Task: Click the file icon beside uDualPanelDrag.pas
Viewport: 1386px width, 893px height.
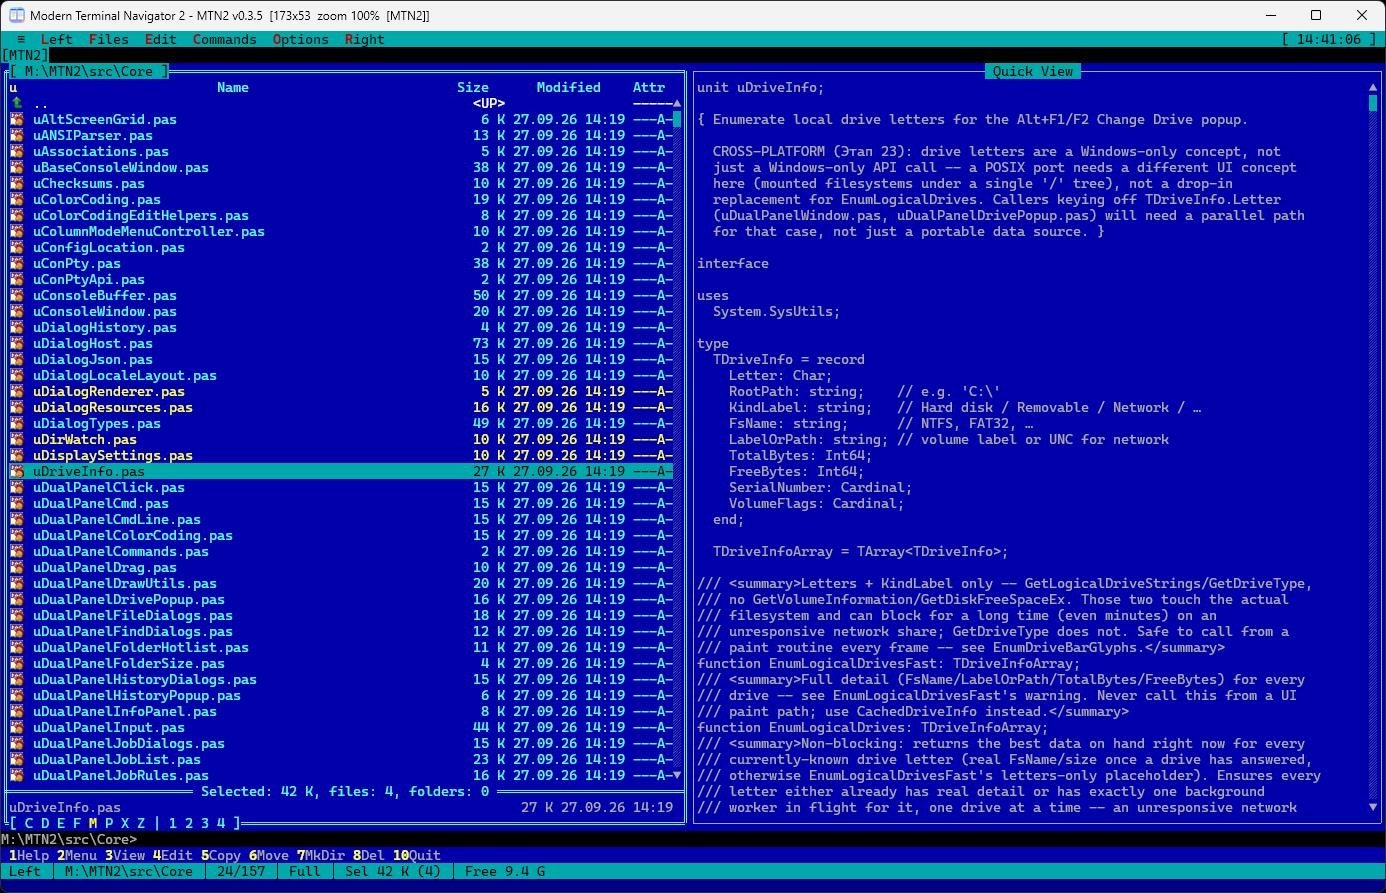Action: (17, 567)
